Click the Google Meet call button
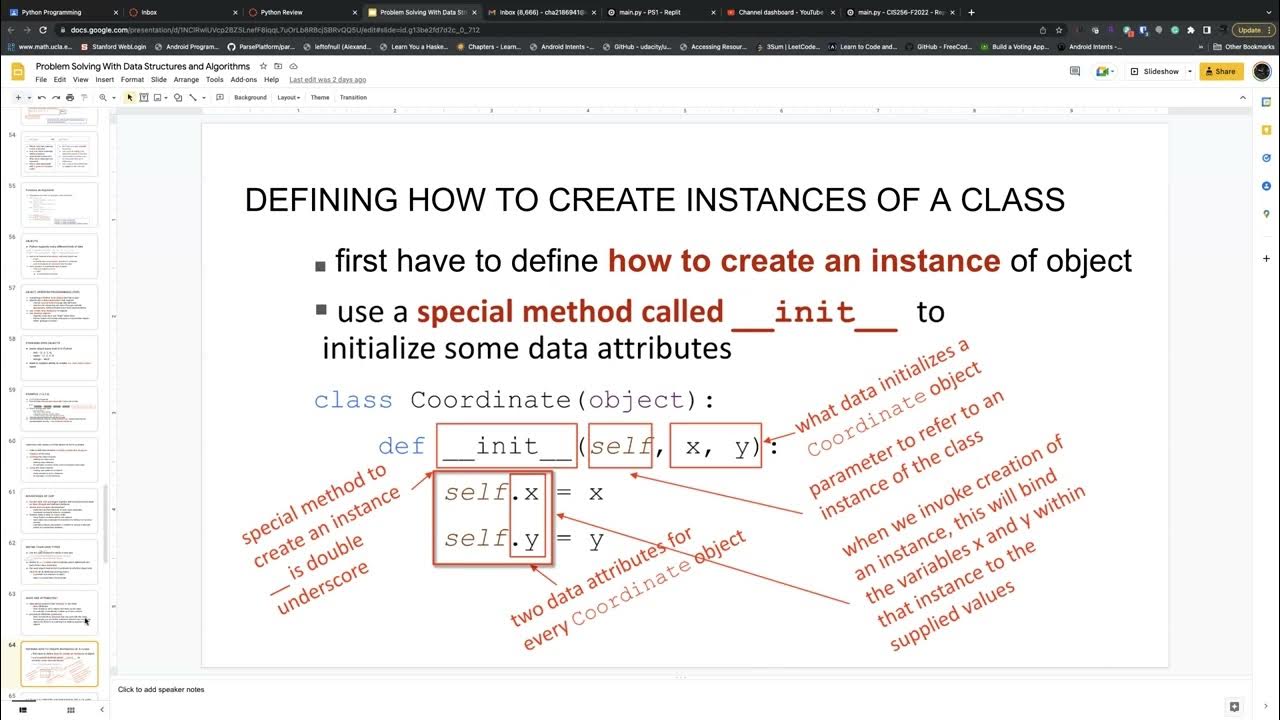The height and width of the screenshot is (720, 1280). tap(1104, 71)
